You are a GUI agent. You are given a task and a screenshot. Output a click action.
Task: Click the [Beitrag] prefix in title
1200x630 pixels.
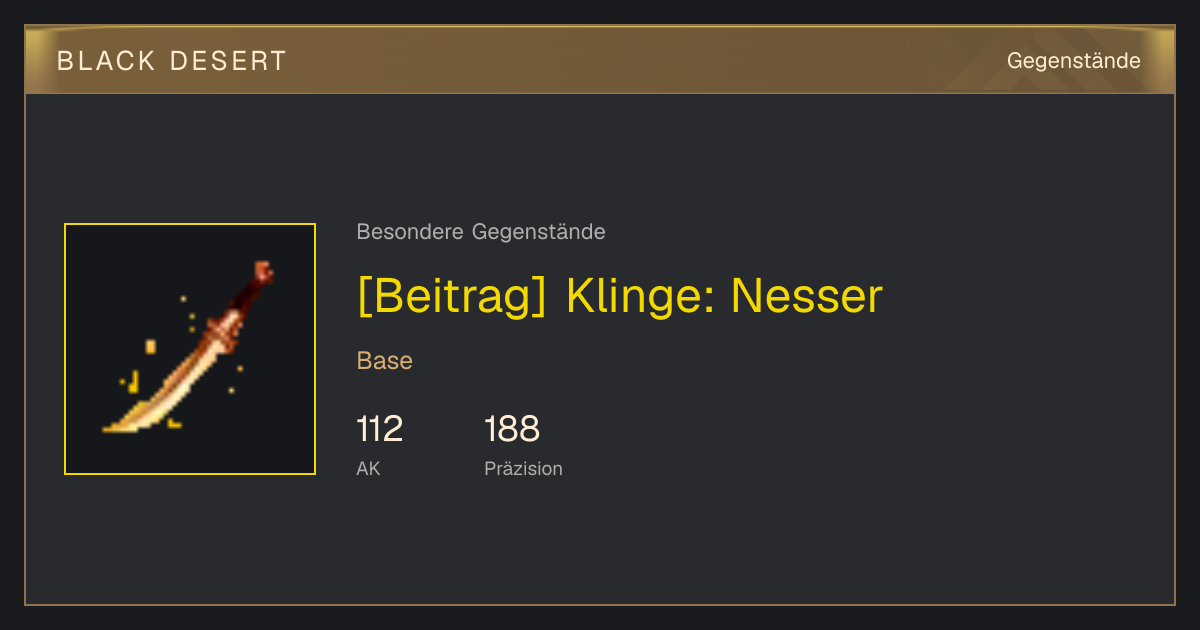pos(452,296)
